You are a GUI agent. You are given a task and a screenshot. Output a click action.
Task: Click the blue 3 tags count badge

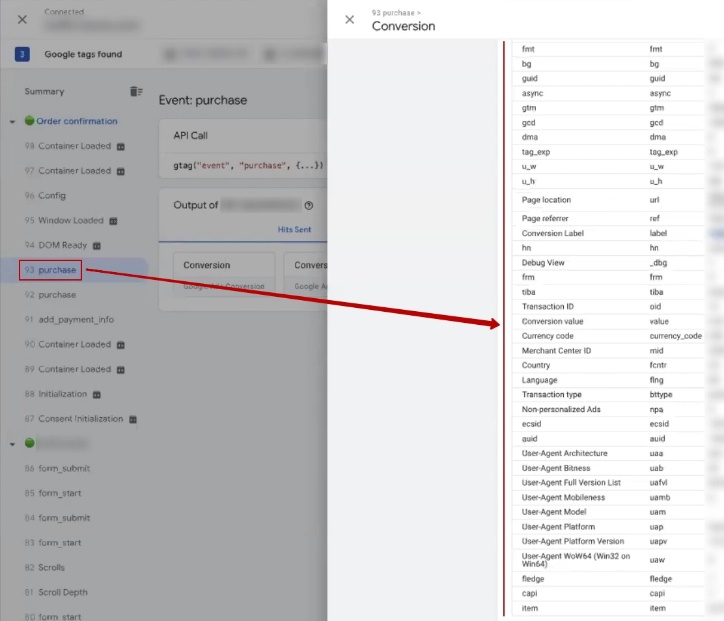(22, 54)
